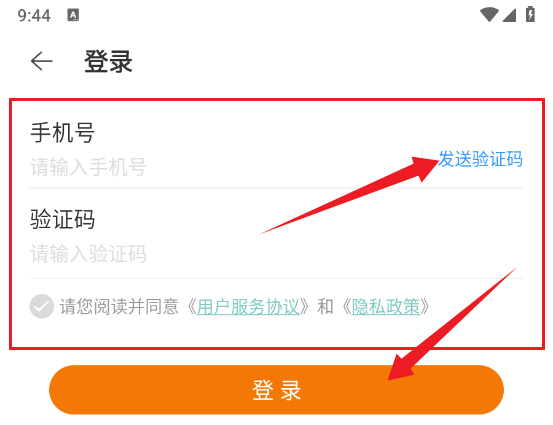Click the 和 text between policy links

tap(325, 306)
